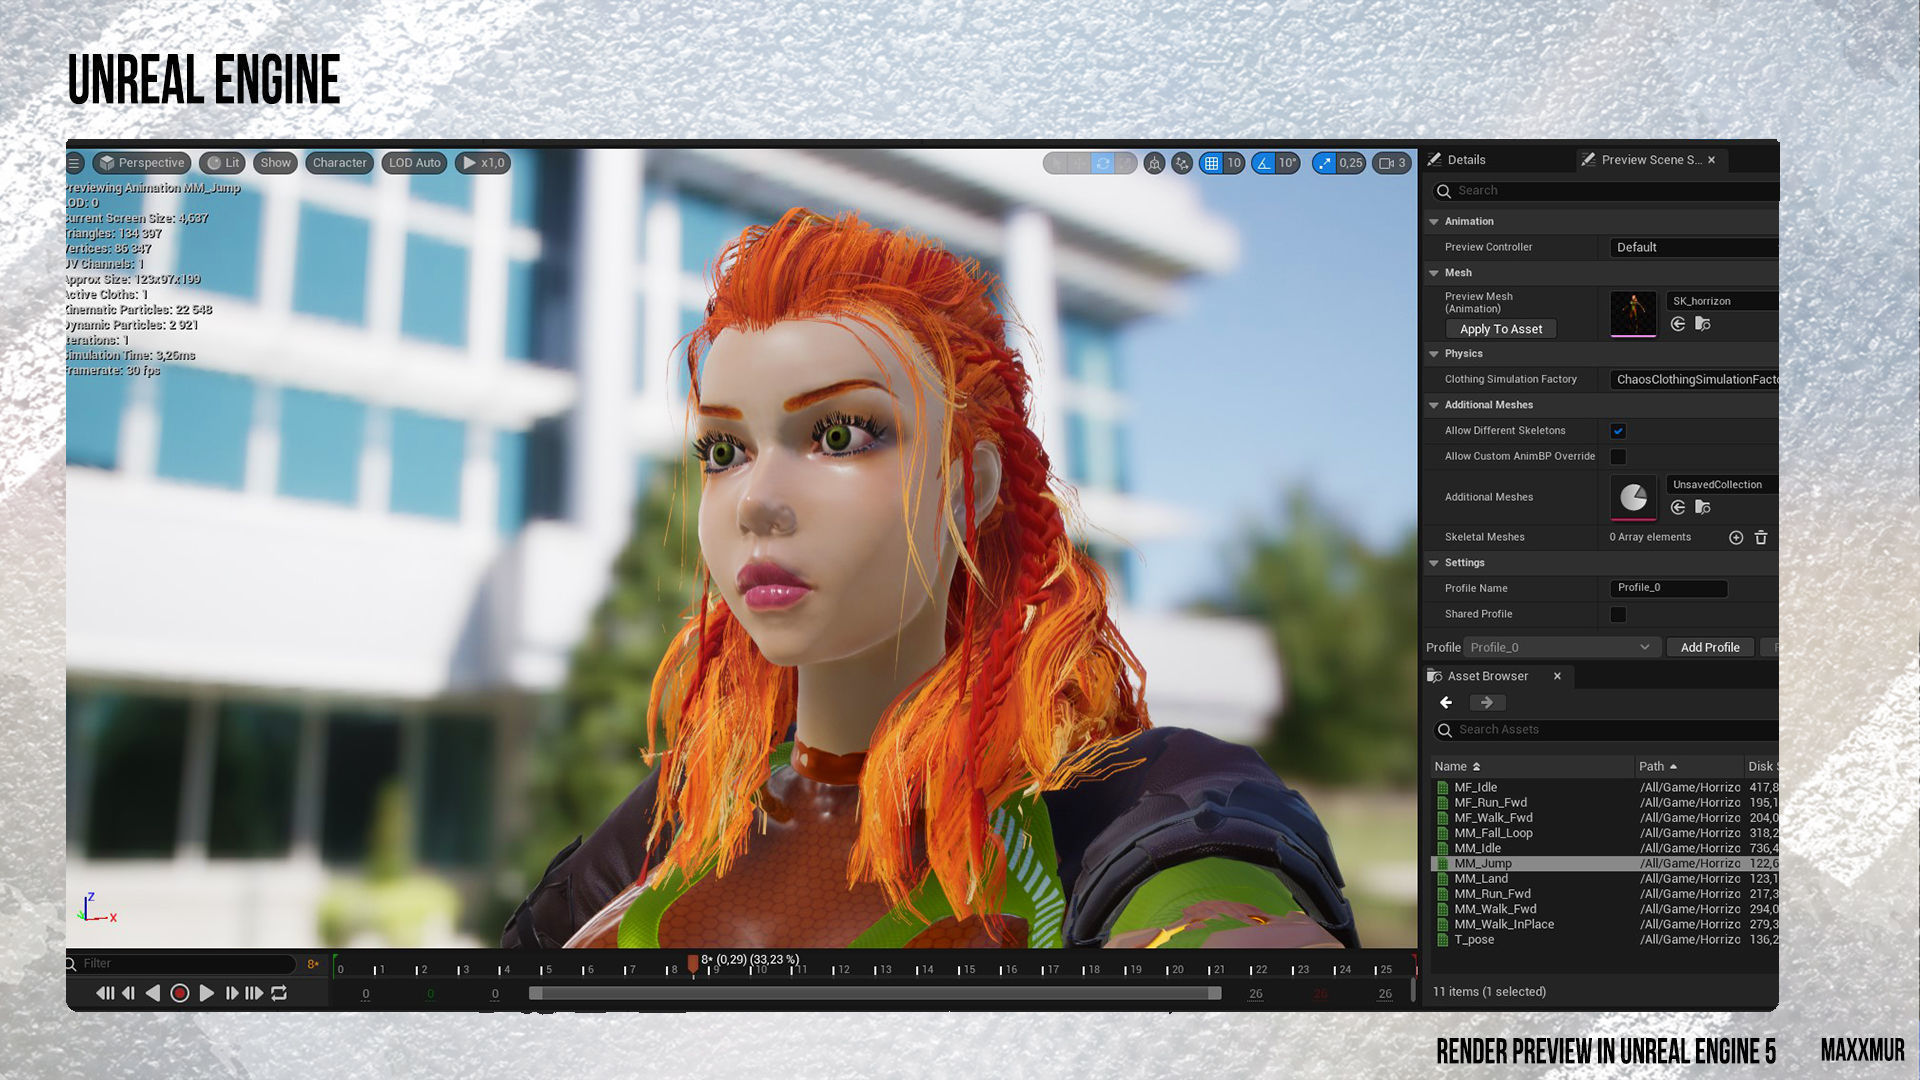Browse to SK_horrizon in Content Browser

point(1703,324)
